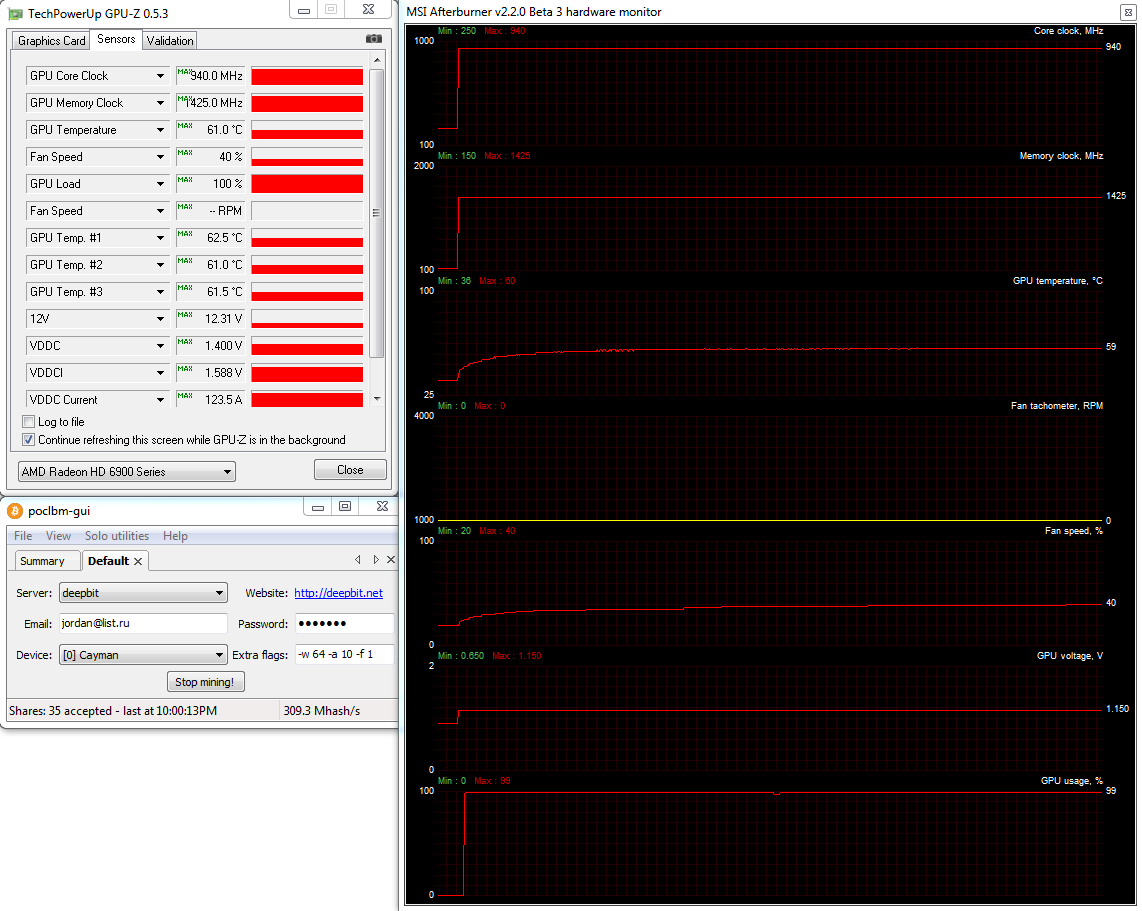Image resolution: width=1142 pixels, height=911 pixels.
Task: Uncheck Continue refreshing in background option
Action: (29, 440)
